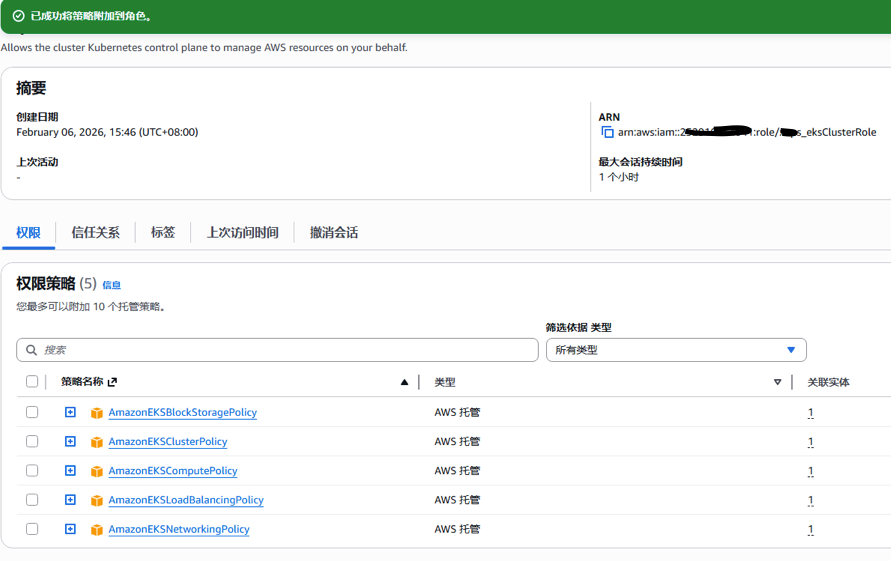Click the external link icon next to 策略名称
The height and width of the screenshot is (561, 894).
point(112,382)
